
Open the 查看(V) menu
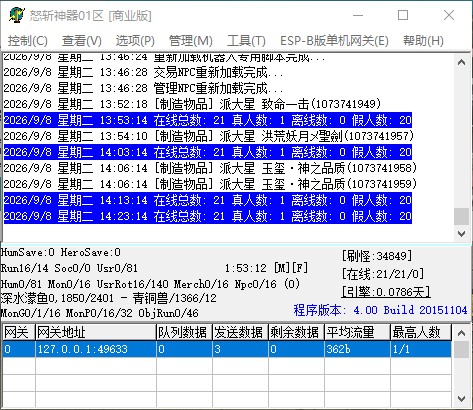(82, 41)
